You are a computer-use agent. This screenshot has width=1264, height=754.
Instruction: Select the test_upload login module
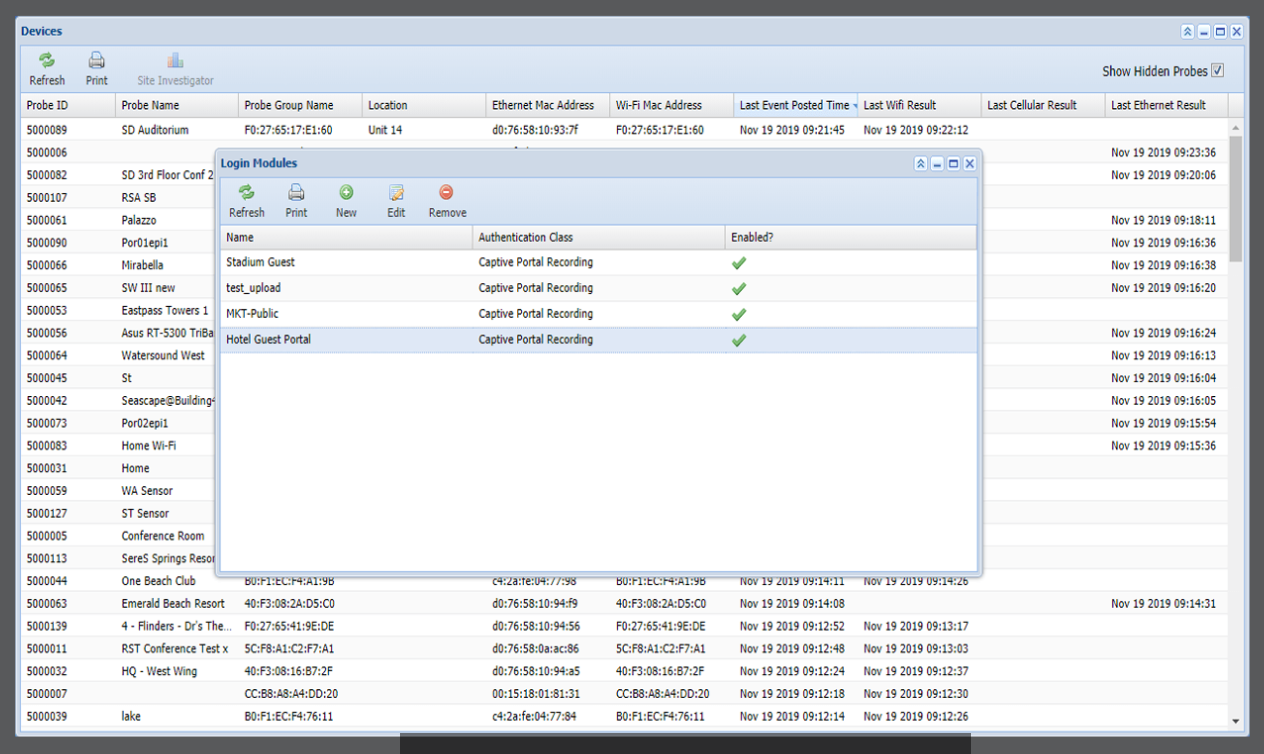pyautogui.click(x=598, y=288)
